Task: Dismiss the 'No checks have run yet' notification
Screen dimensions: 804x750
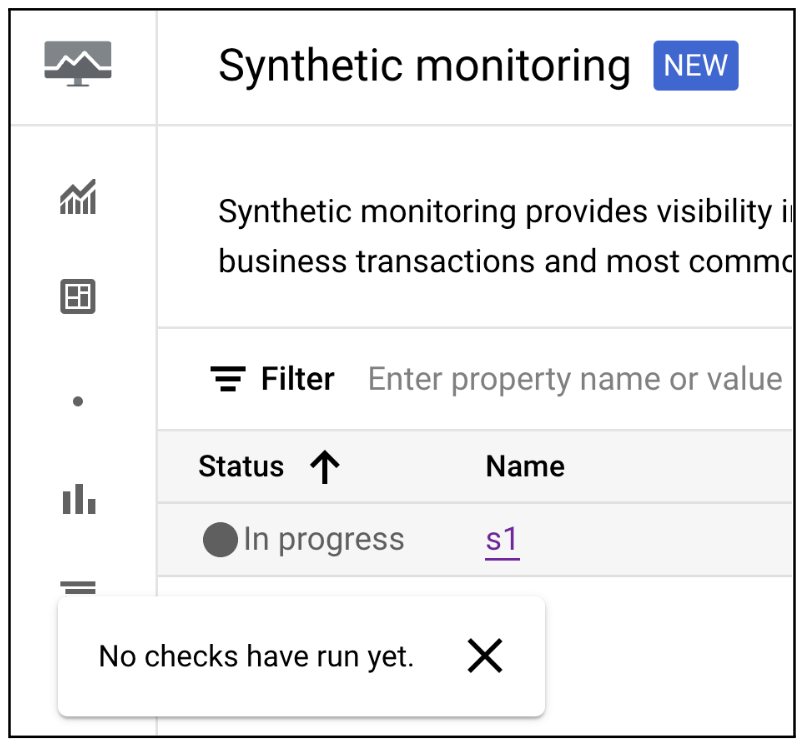Action: click(485, 656)
